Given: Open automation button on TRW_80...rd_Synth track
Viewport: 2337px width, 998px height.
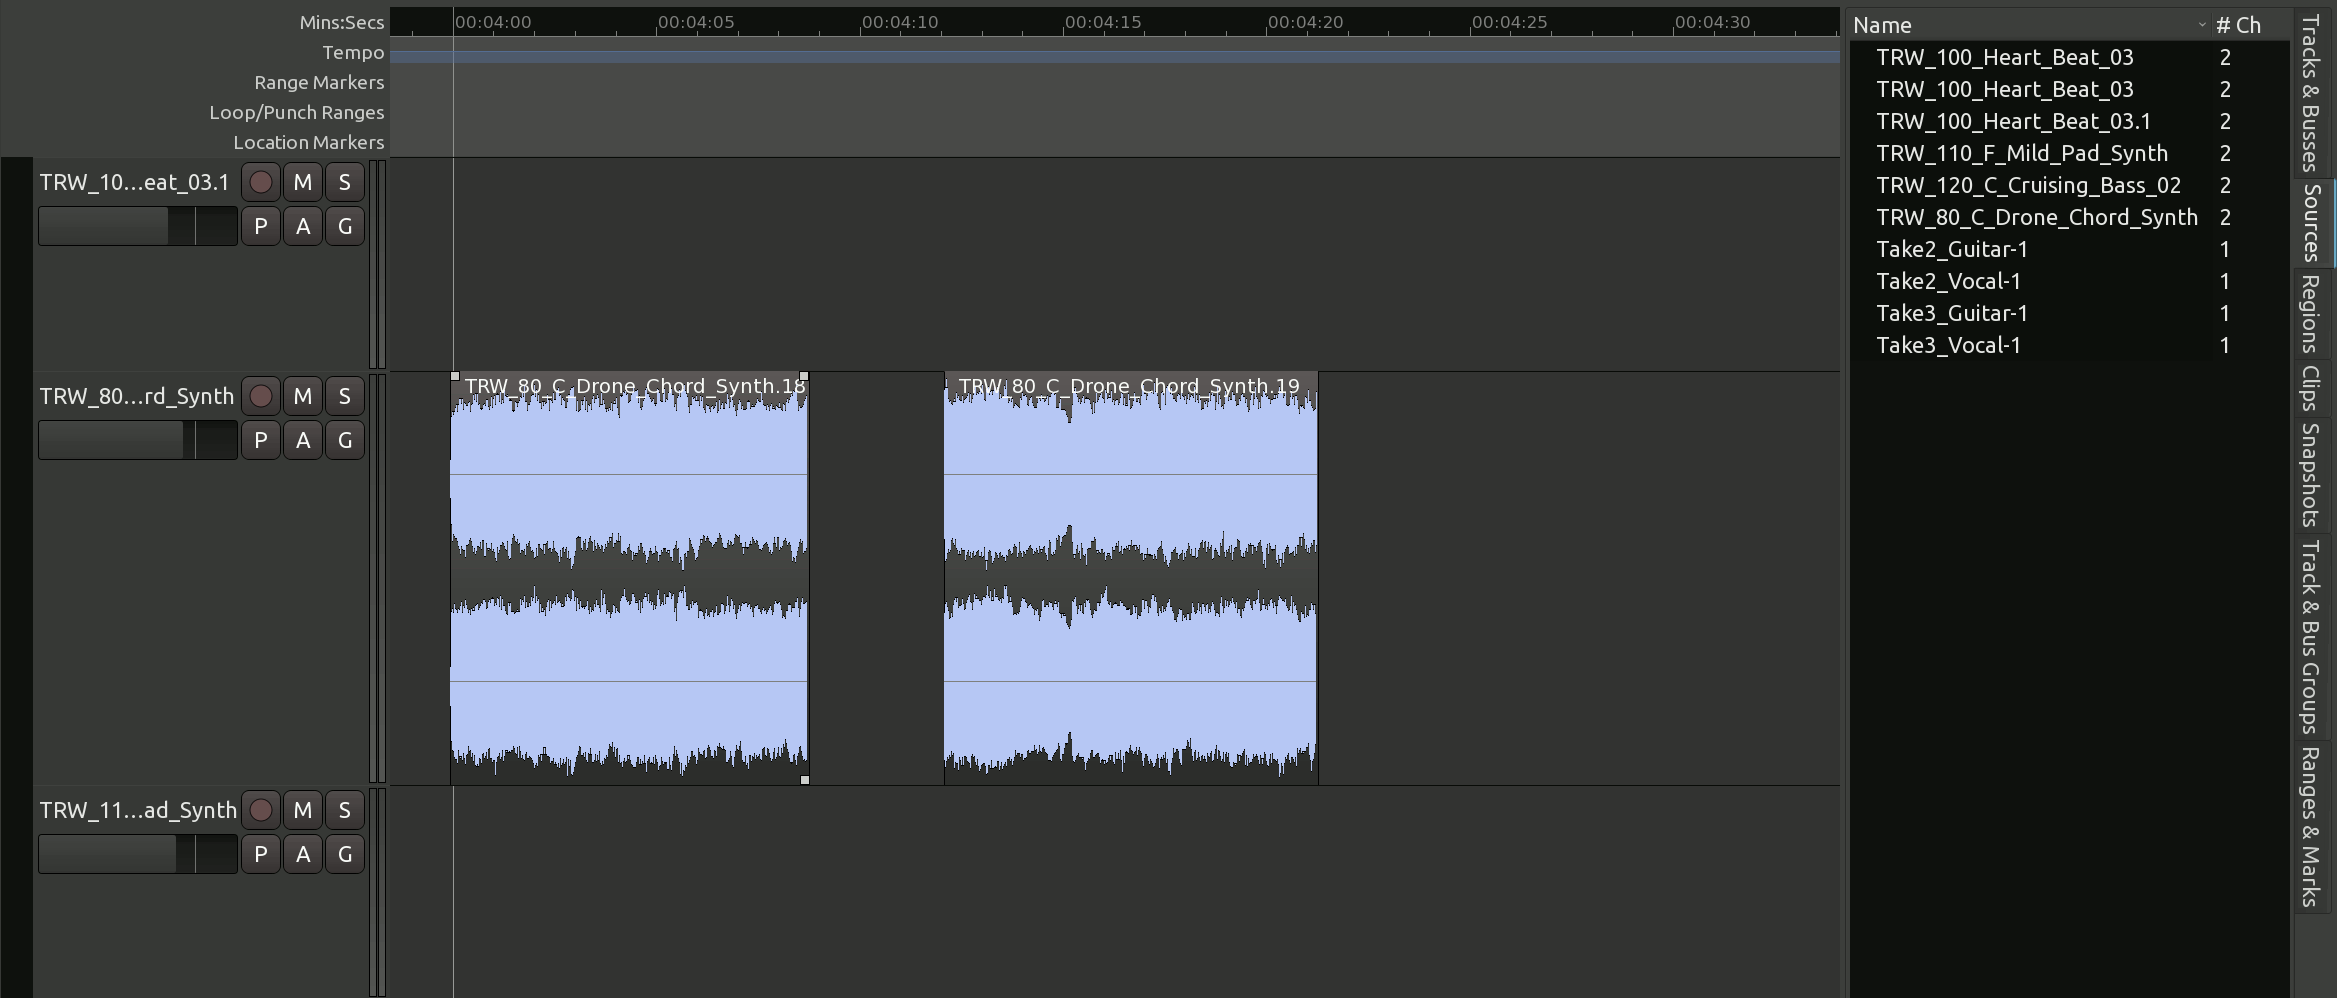Looking at the screenshot, I should 303,441.
